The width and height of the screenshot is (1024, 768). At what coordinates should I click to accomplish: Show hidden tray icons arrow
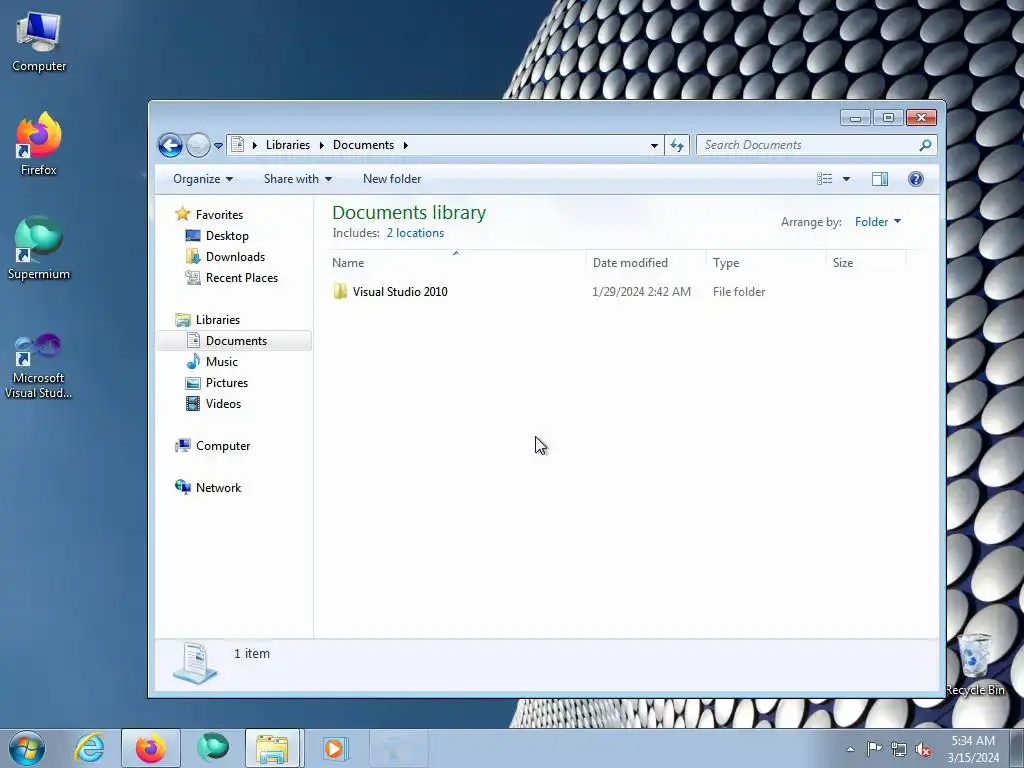[x=850, y=749]
